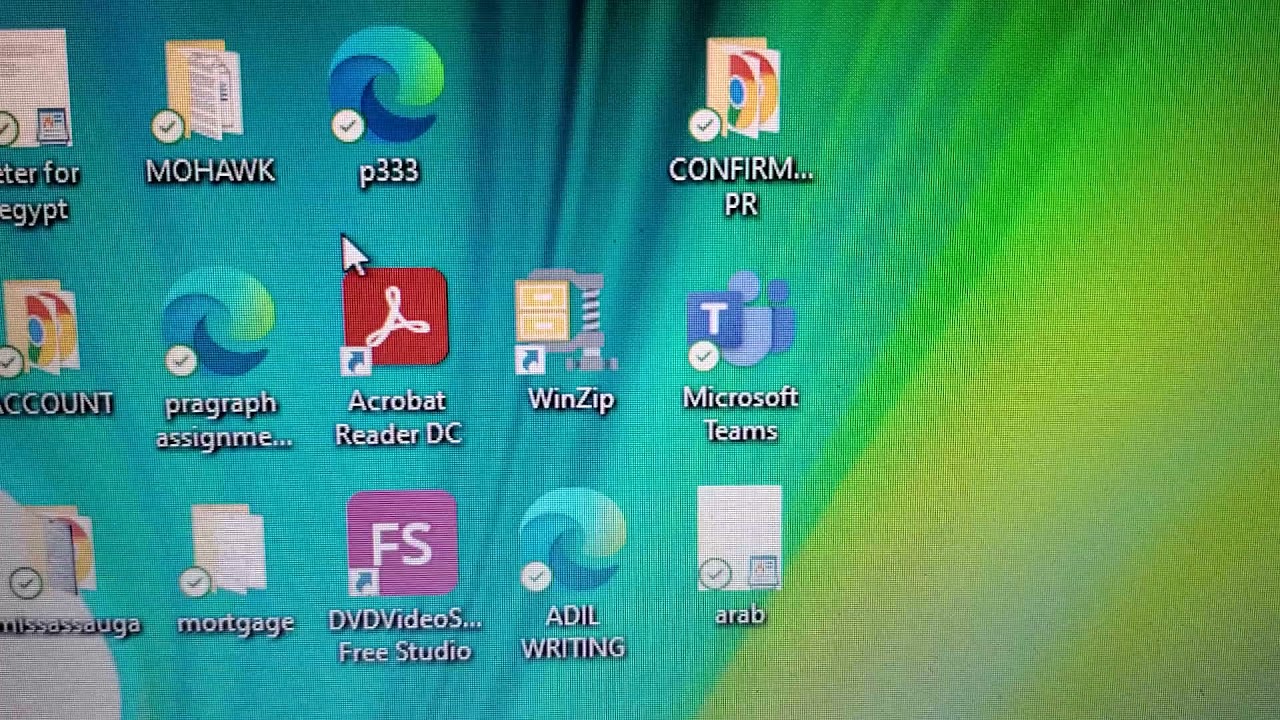This screenshot has width=1280, height=720.
Task: Click the 'DVDVideoS... Free Studio' label text
Action: click(405, 635)
